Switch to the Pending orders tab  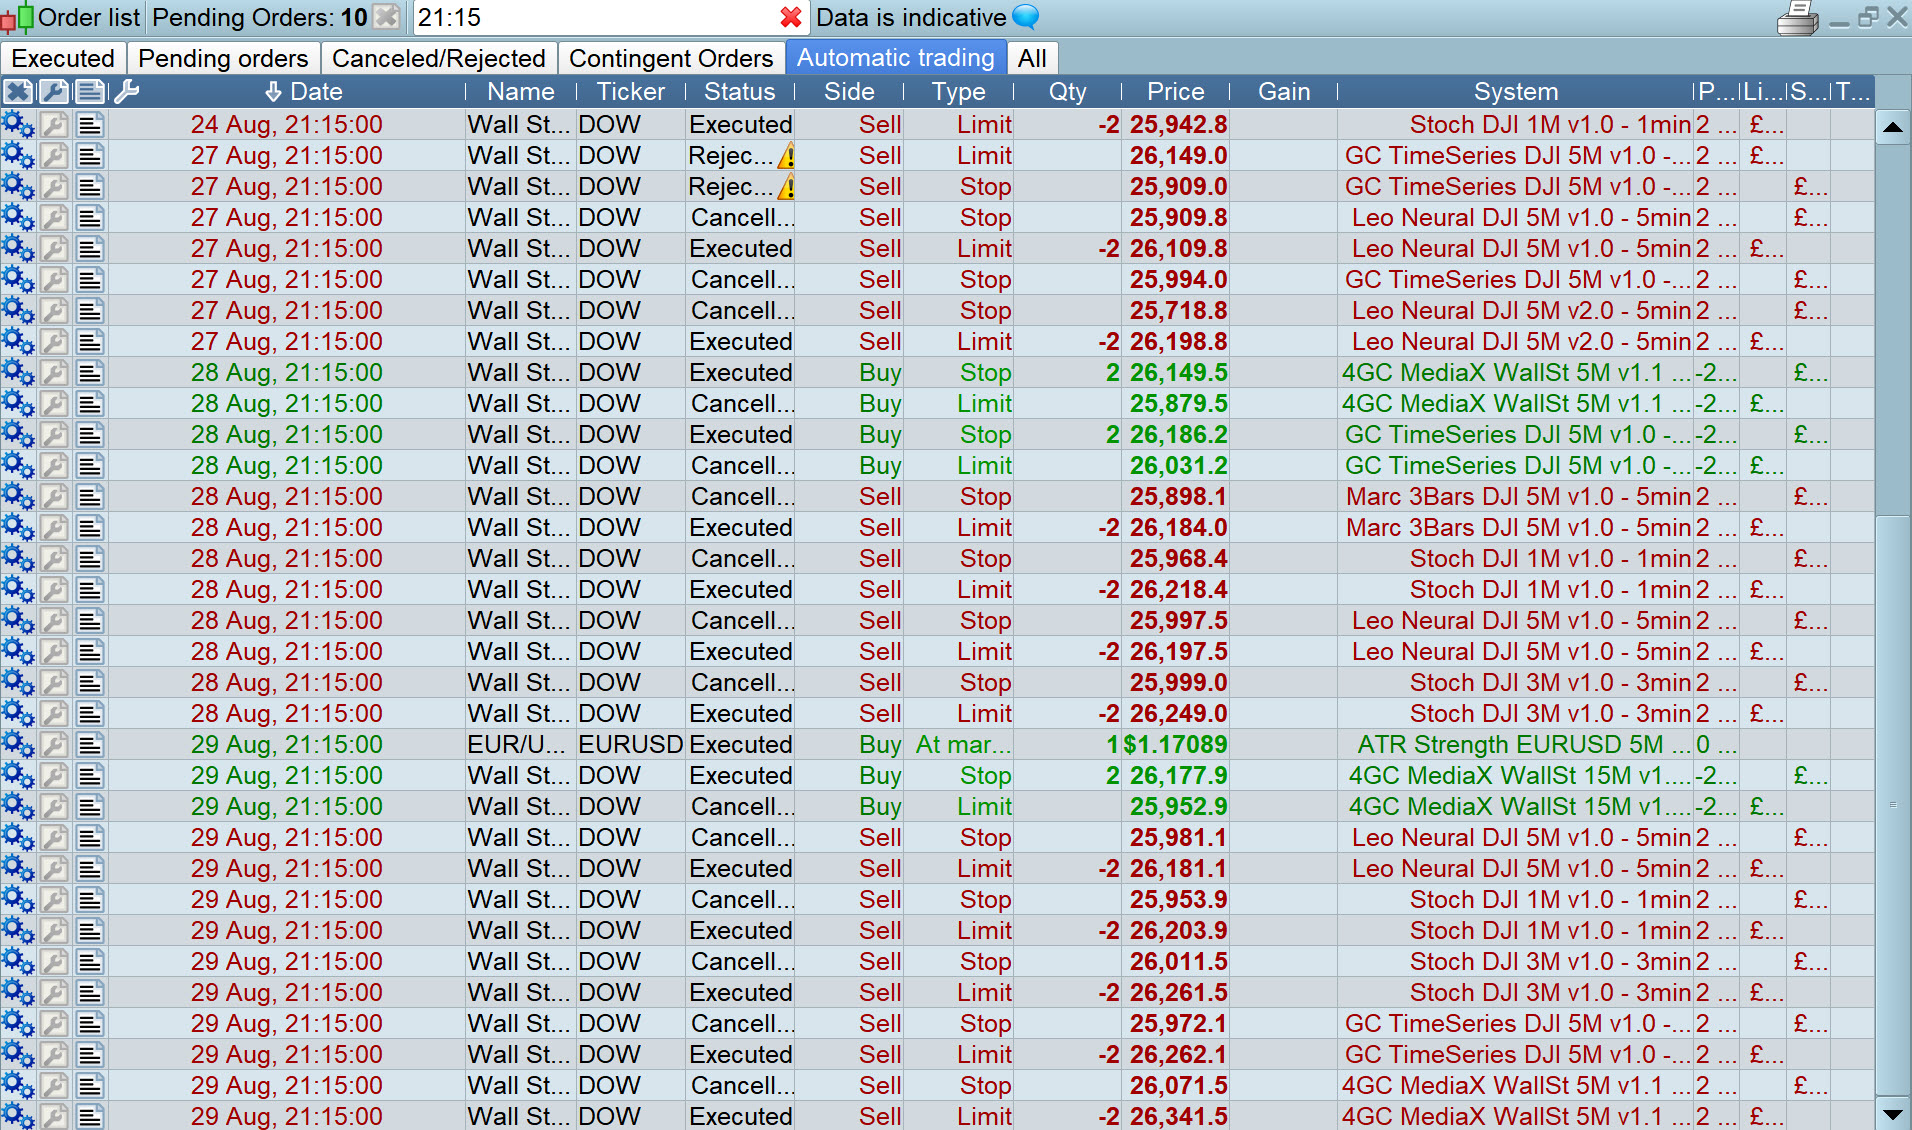pos(223,58)
